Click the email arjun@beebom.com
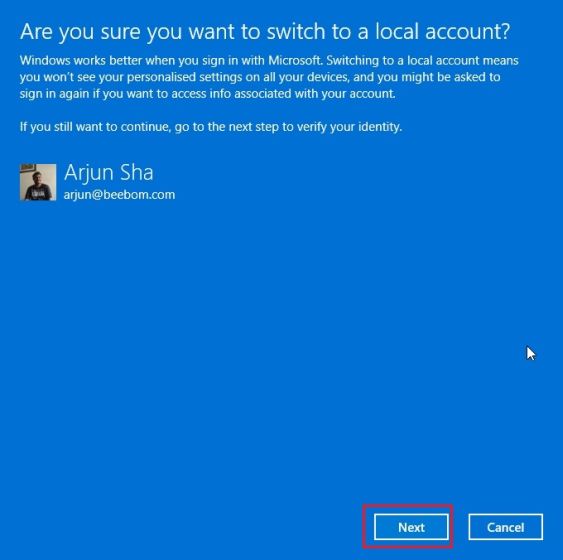Image resolution: width=563 pixels, height=560 pixels. [119, 195]
